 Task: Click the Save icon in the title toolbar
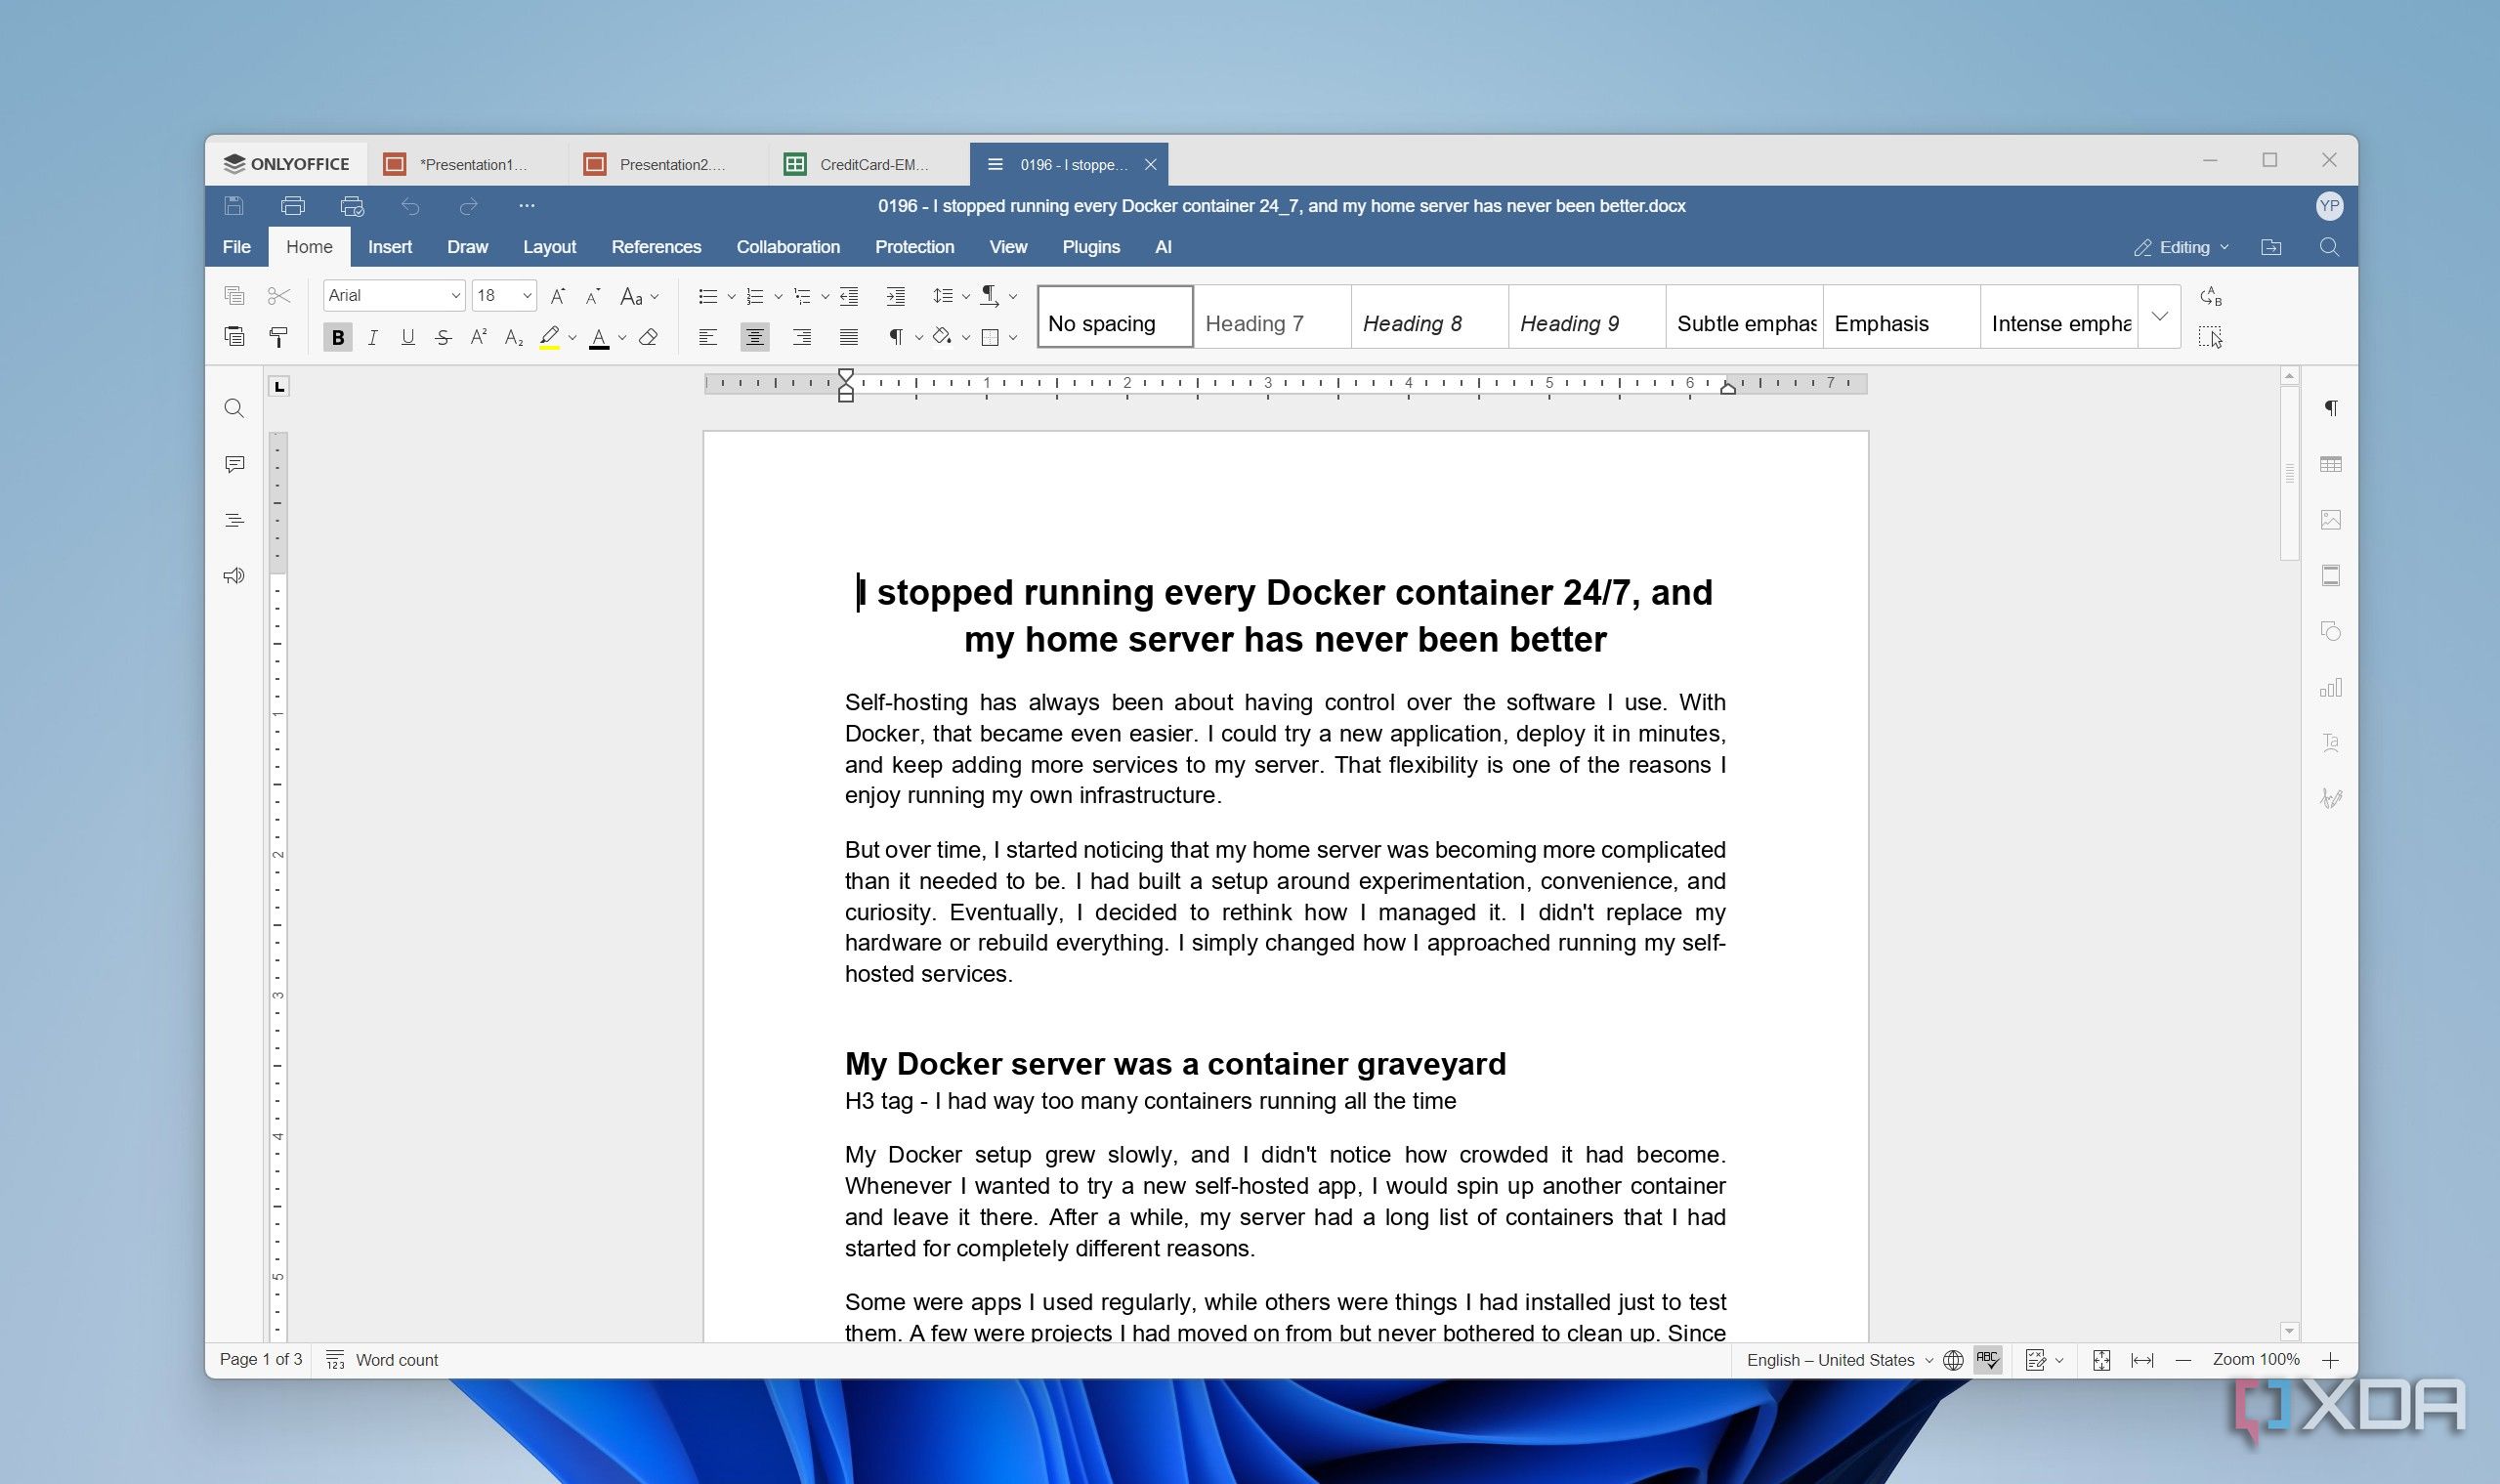(x=234, y=206)
